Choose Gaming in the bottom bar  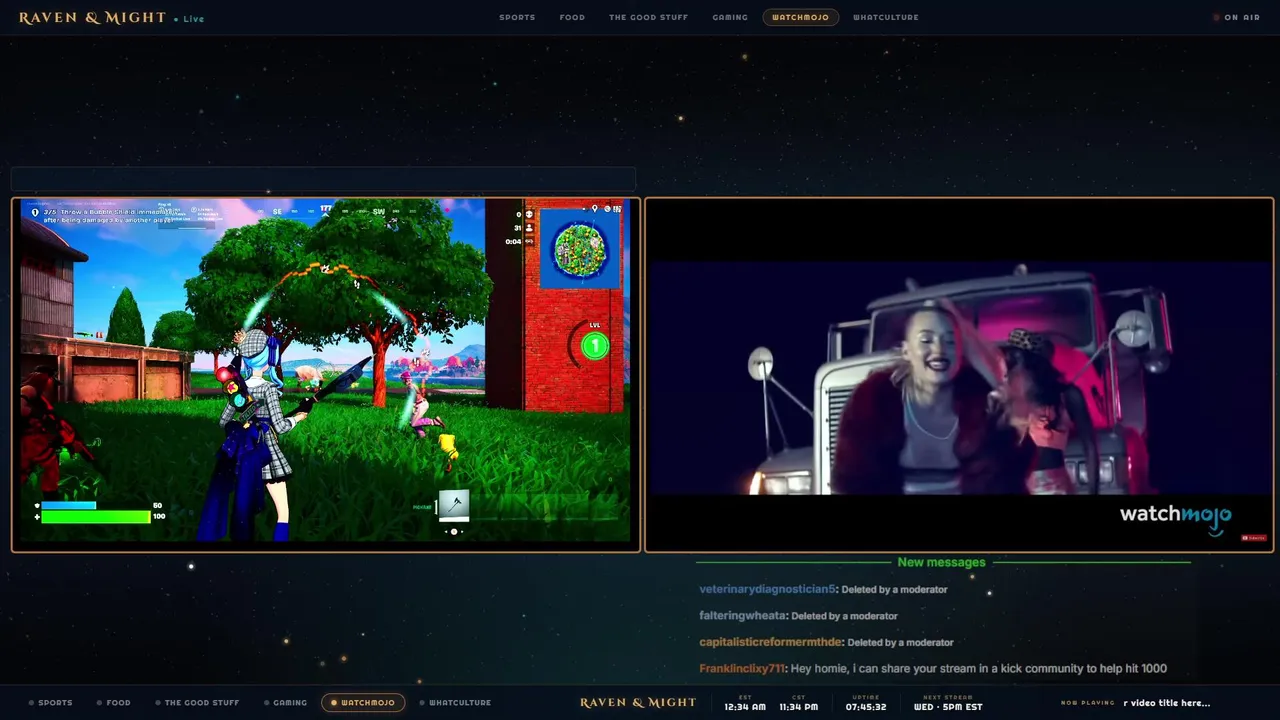[285, 703]
